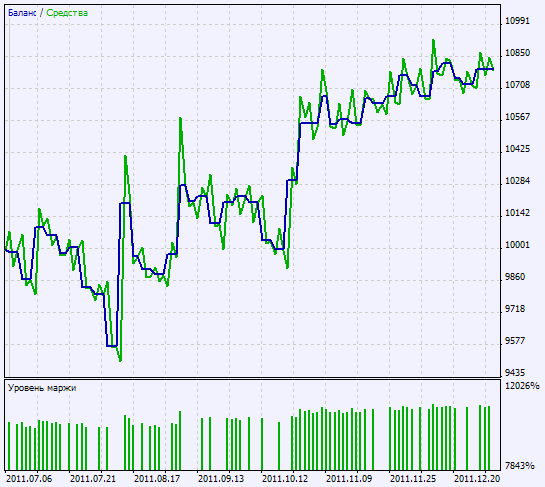Click the 10284 axis label
545x487 pixels.
point(517,181)
